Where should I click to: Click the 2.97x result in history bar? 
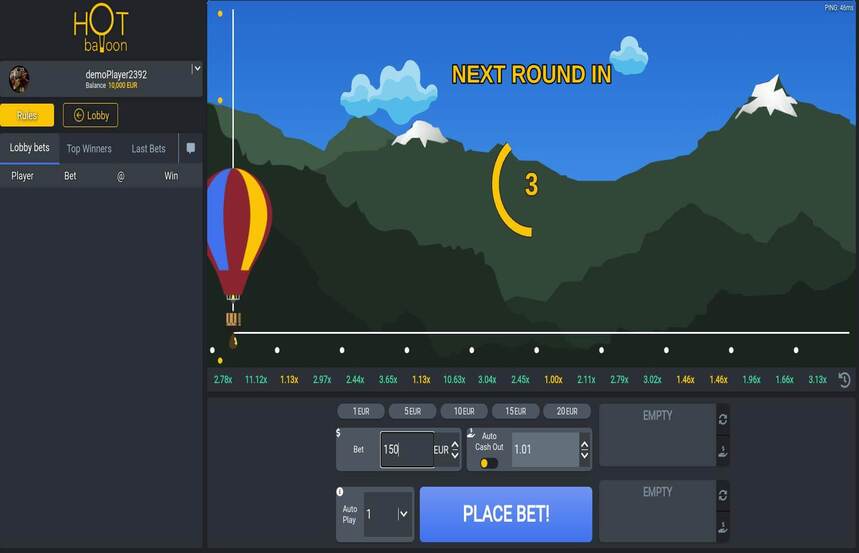(x=322, y=379)
